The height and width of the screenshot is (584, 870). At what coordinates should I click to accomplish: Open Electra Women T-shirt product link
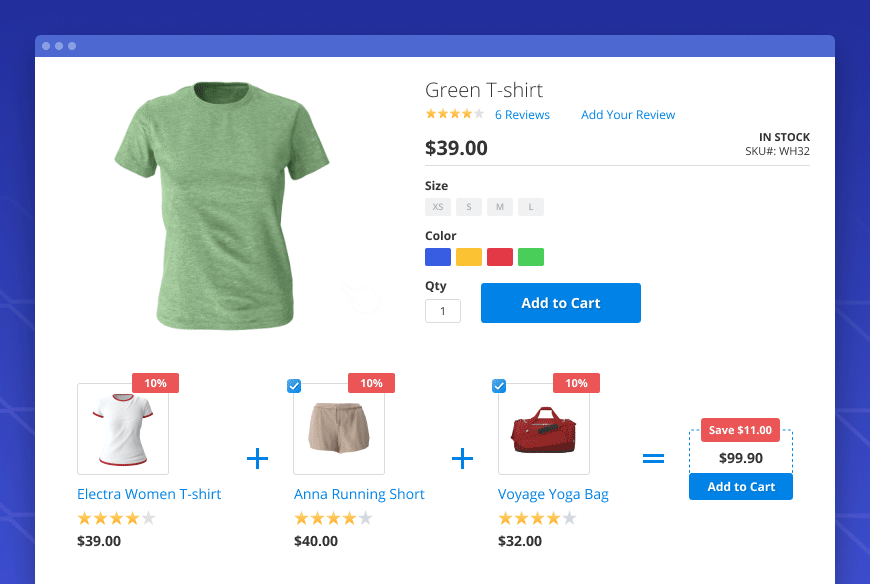tap(149, 494)
